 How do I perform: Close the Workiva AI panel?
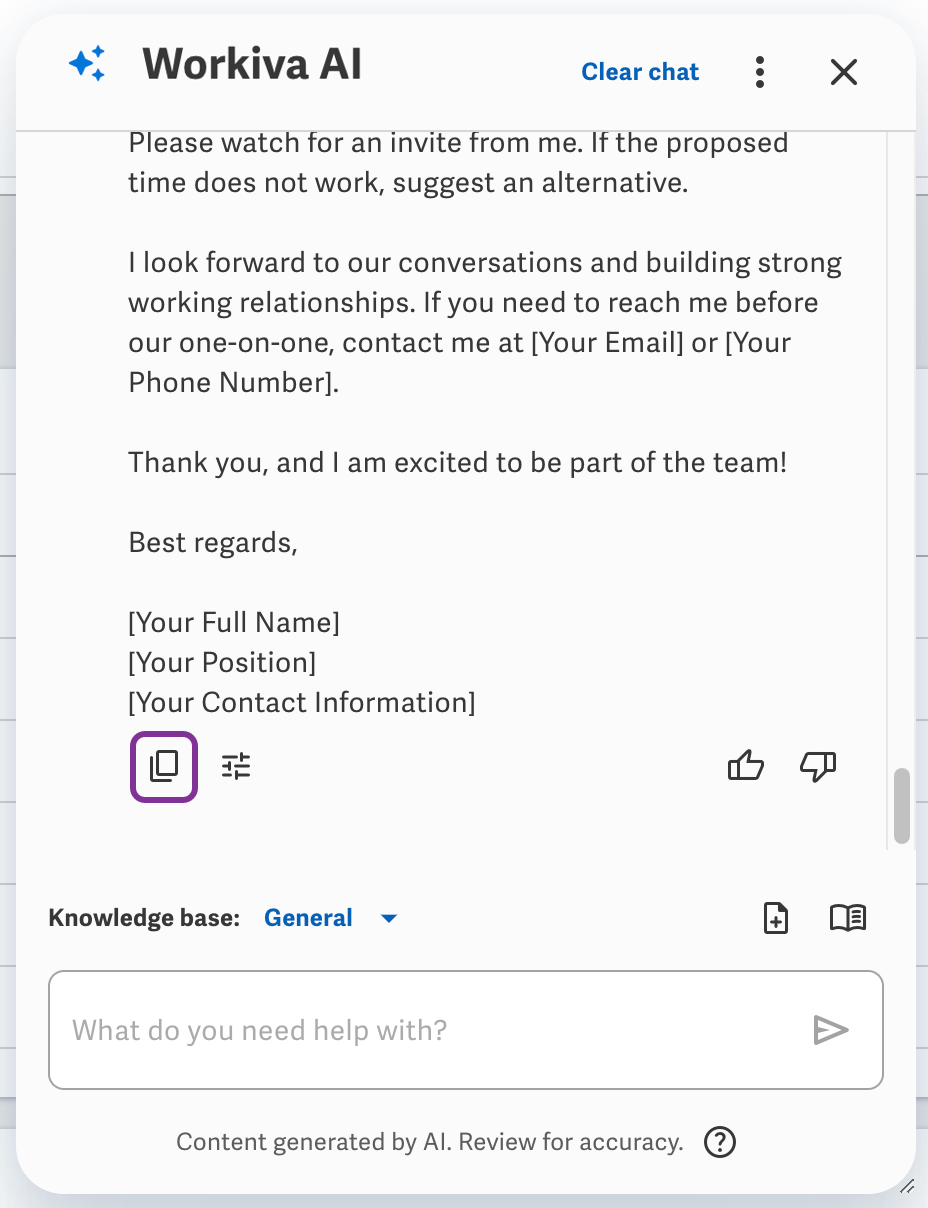[x=844, y=72]
